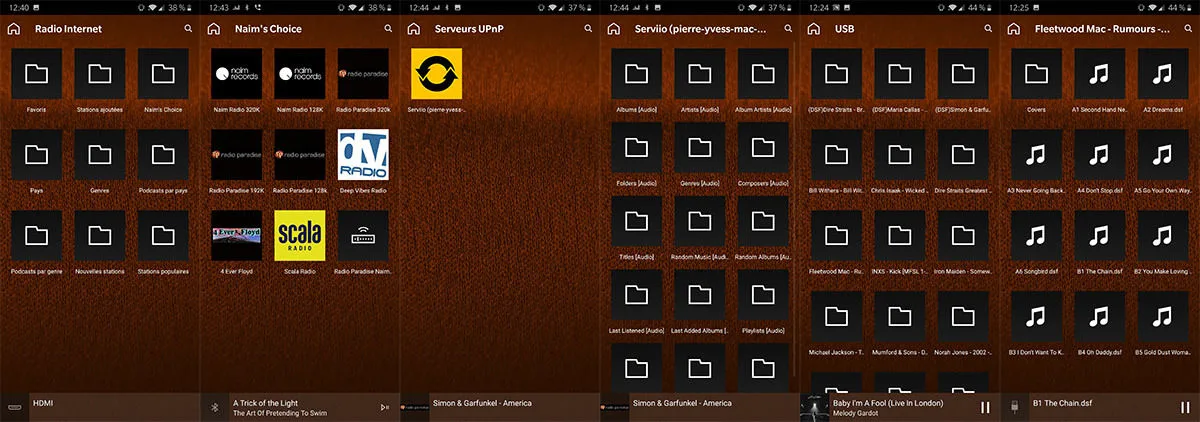Open Radio Paradise Naim network station tile
Image resolution: width=1200 pixels, height=422 pixels.
pyautogui.click(x=363, y=235)
